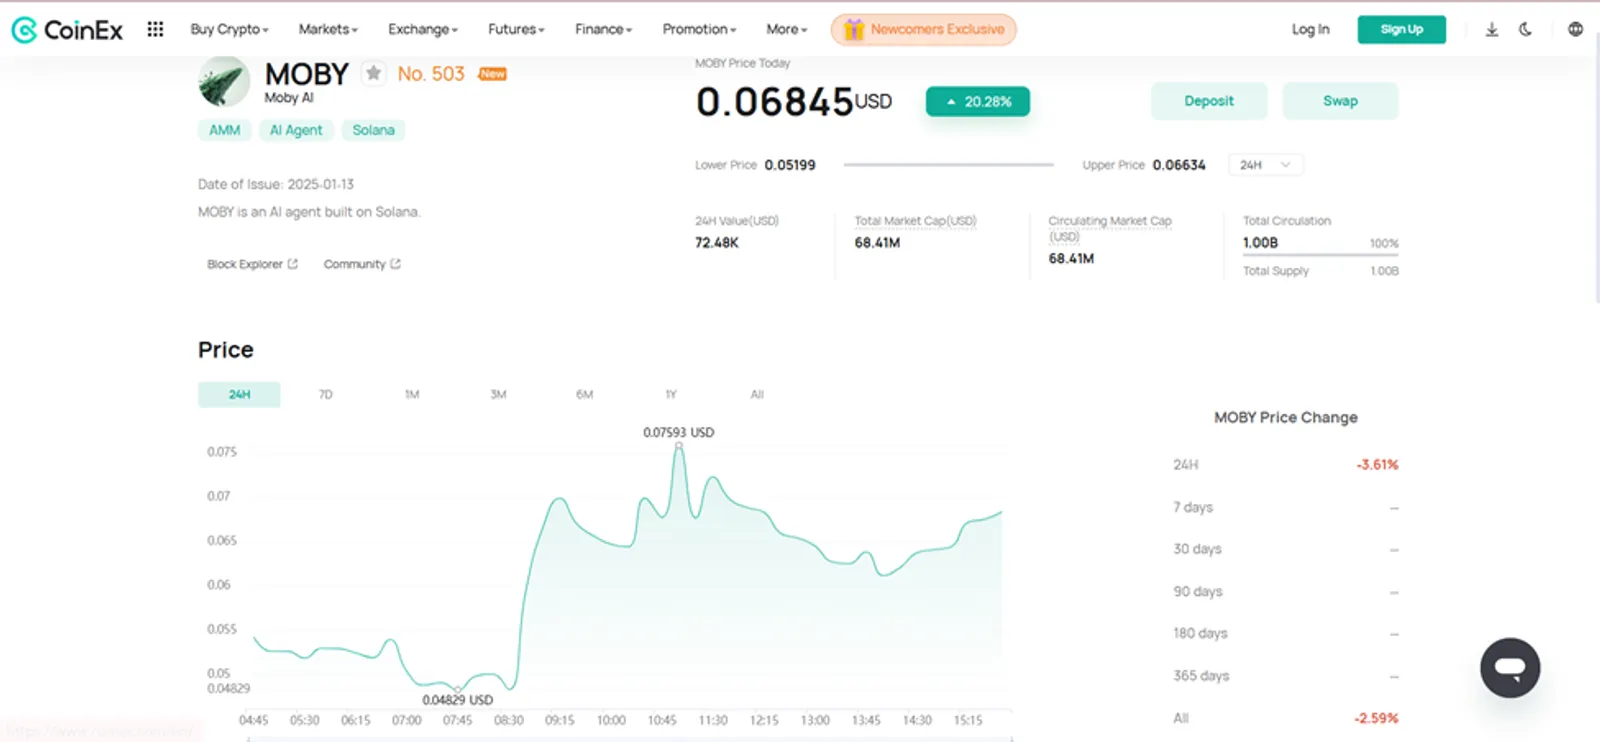The image size is (1600, 742).
Task: Toggle dark mode moon icon
Action: point(1525,30)
